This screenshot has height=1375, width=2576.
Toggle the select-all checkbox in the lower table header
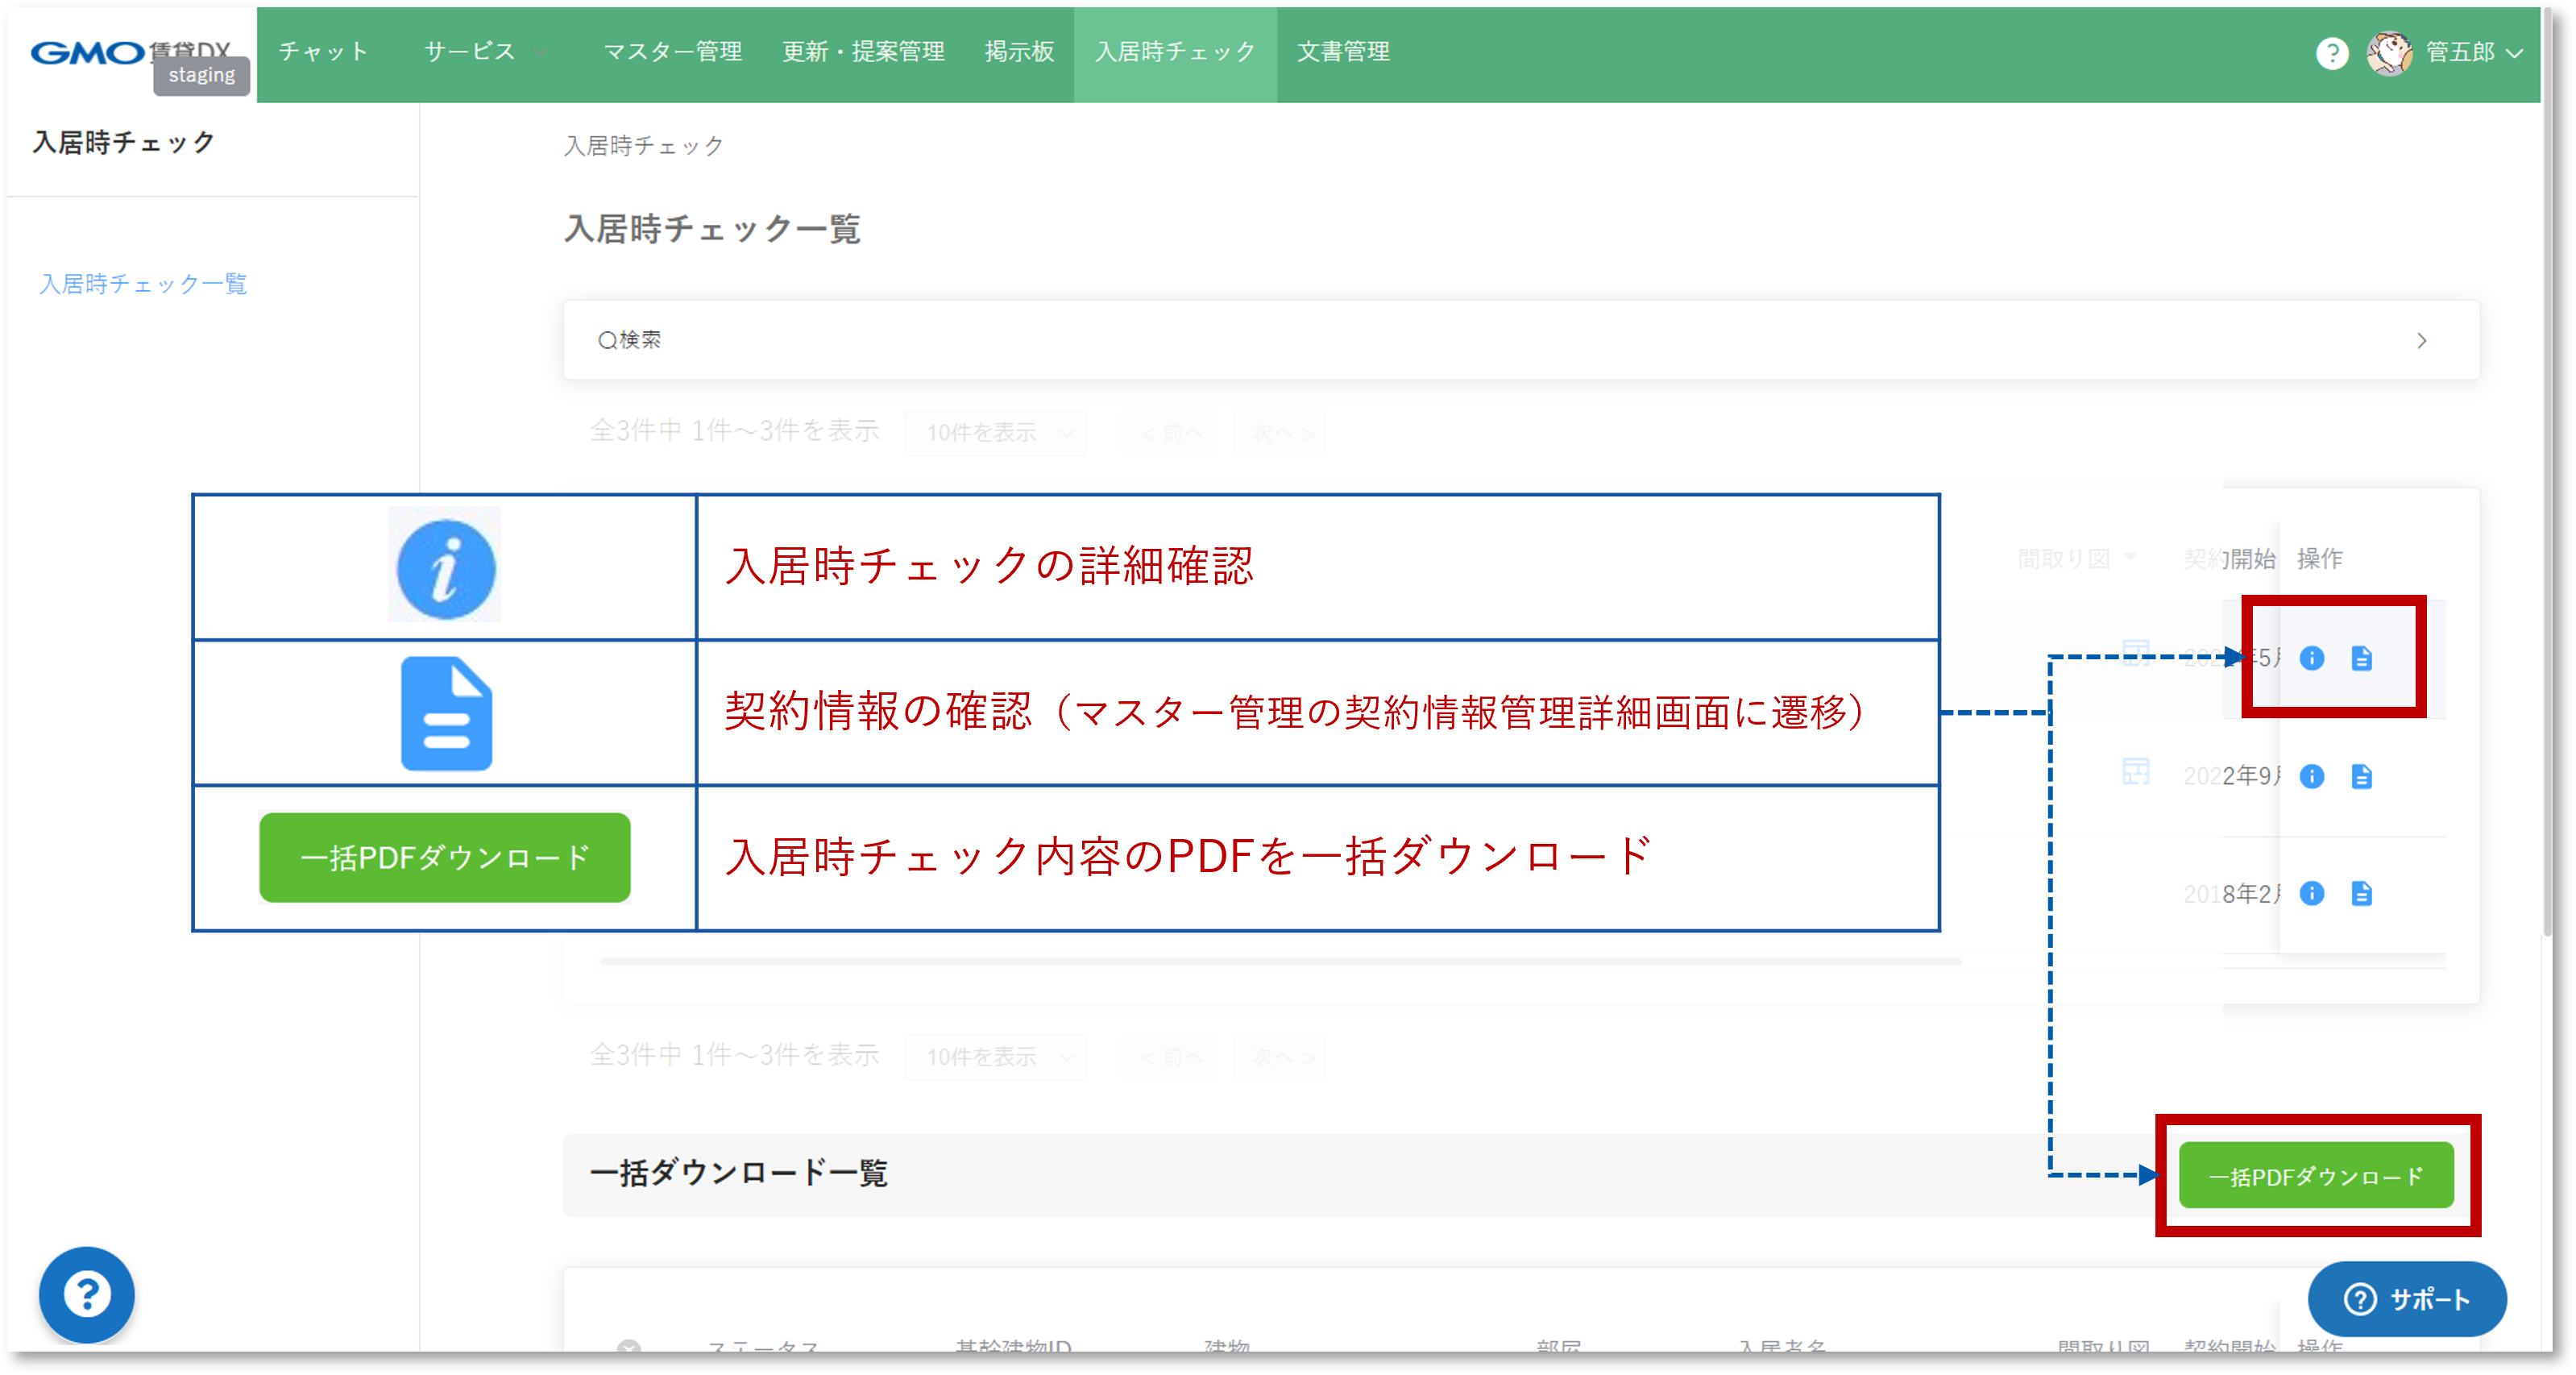click(628, 1347)
